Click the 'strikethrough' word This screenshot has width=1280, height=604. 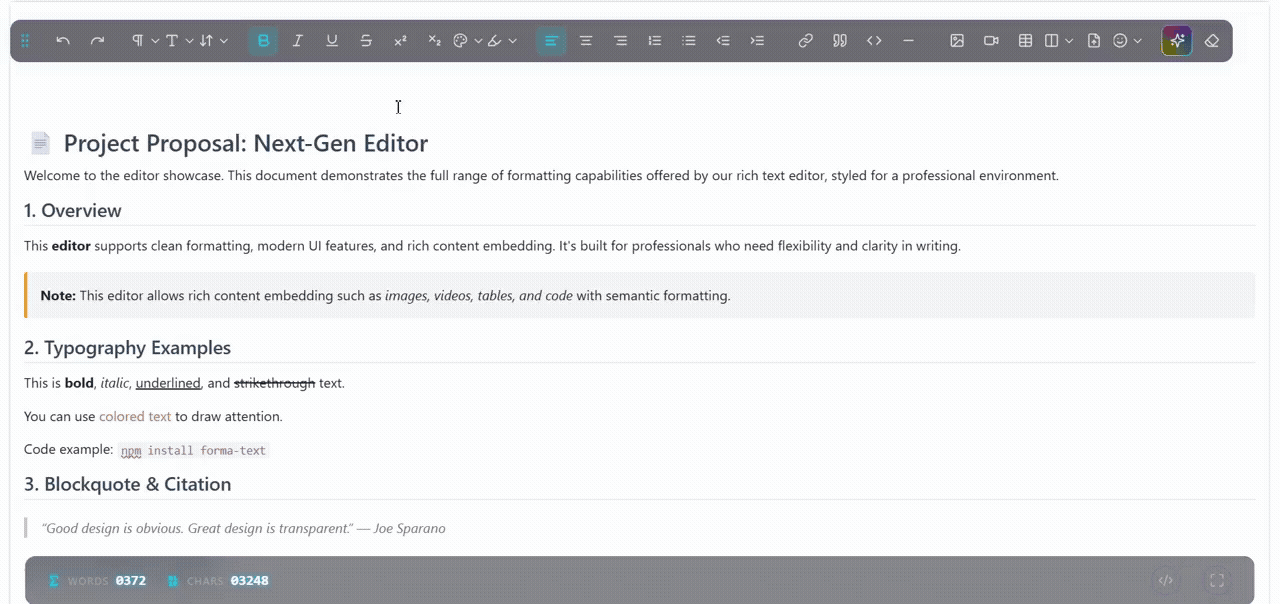(x=274, y=383)
